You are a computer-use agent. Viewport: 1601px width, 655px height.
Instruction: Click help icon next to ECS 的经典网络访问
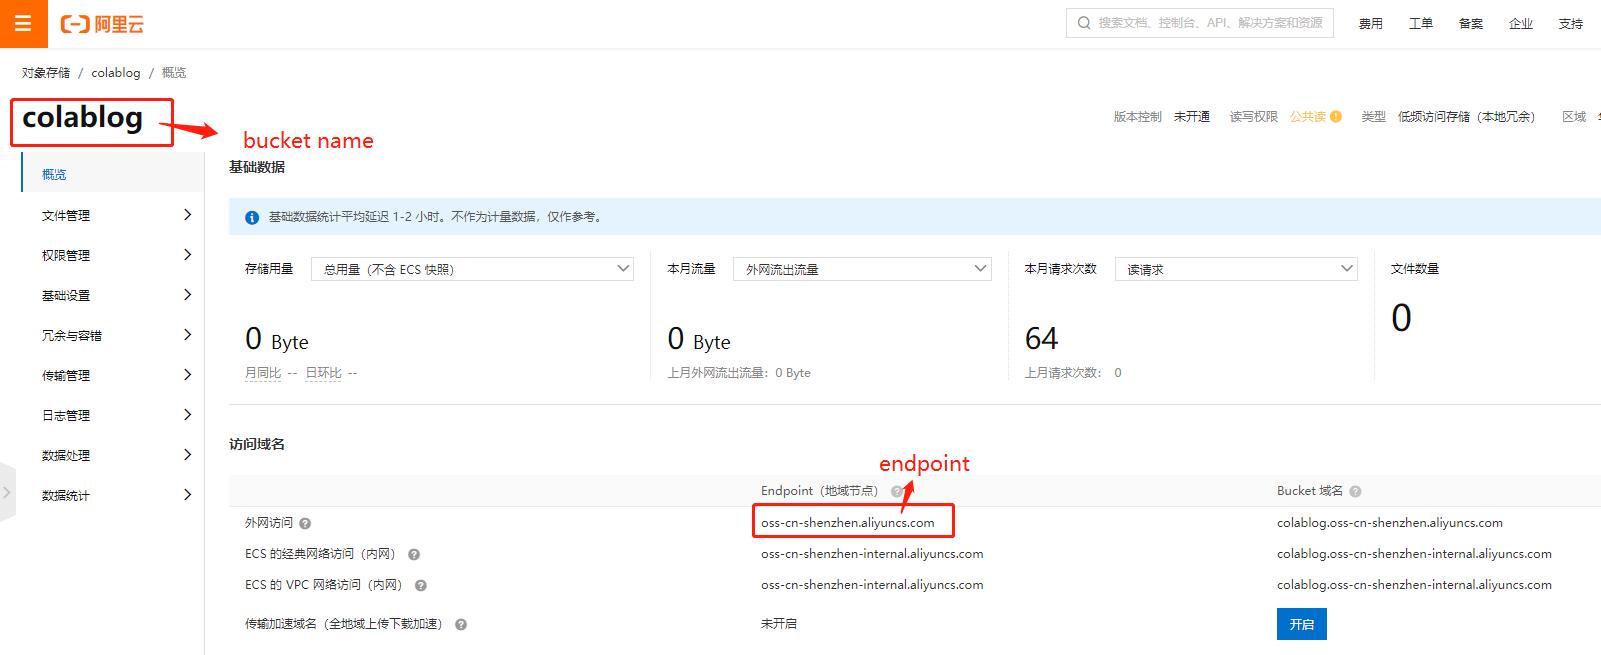click(414, 554)
